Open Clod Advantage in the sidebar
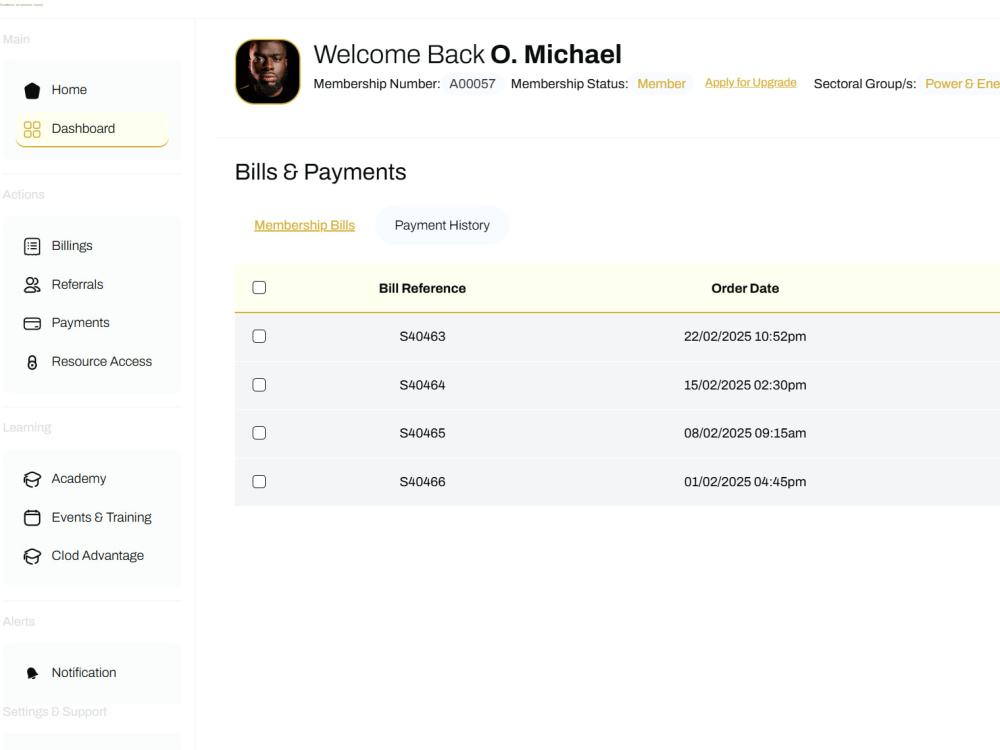1000x750 pixels. [92, 556]
